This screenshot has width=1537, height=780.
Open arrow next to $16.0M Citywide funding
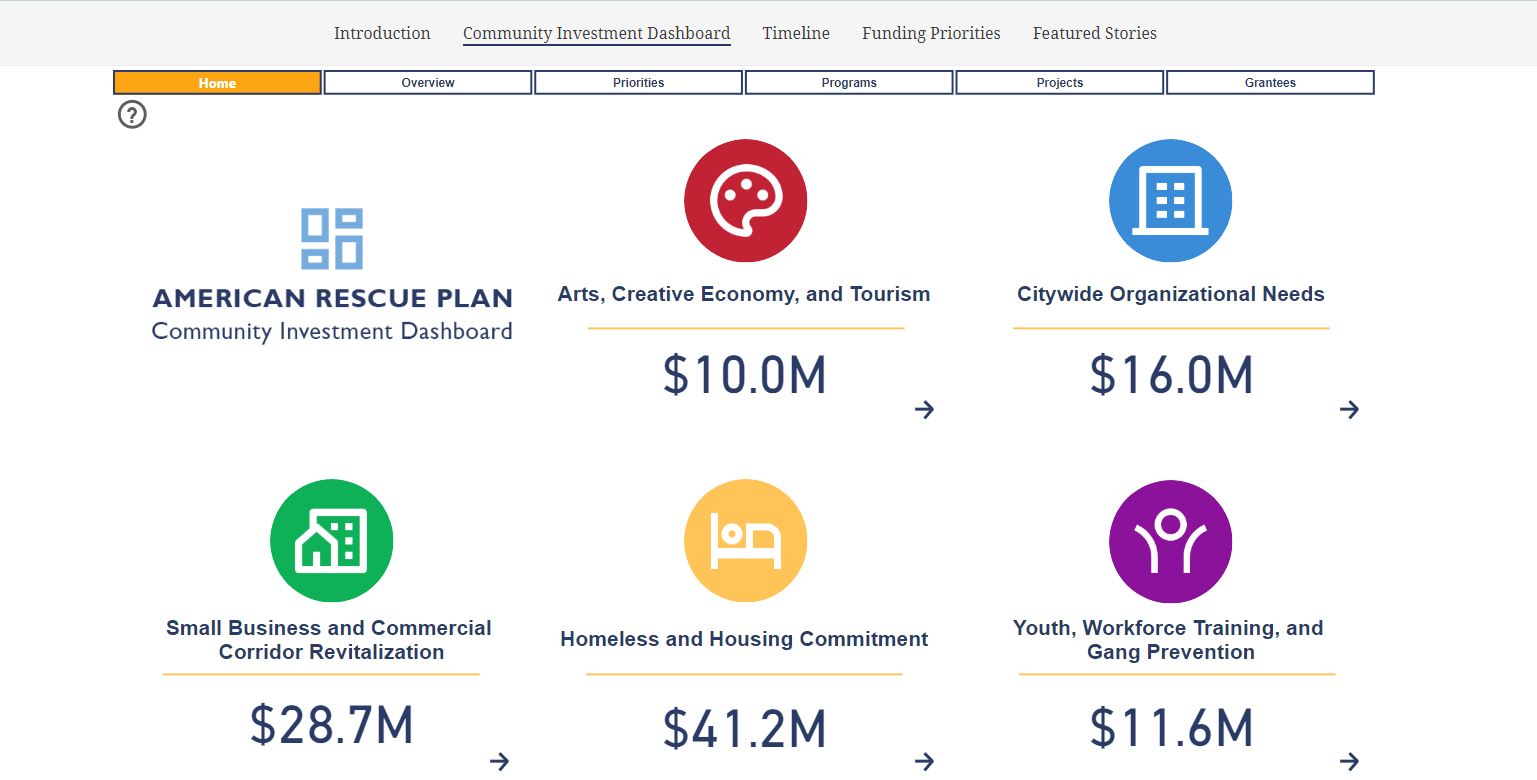click(x=1349, y=409)
